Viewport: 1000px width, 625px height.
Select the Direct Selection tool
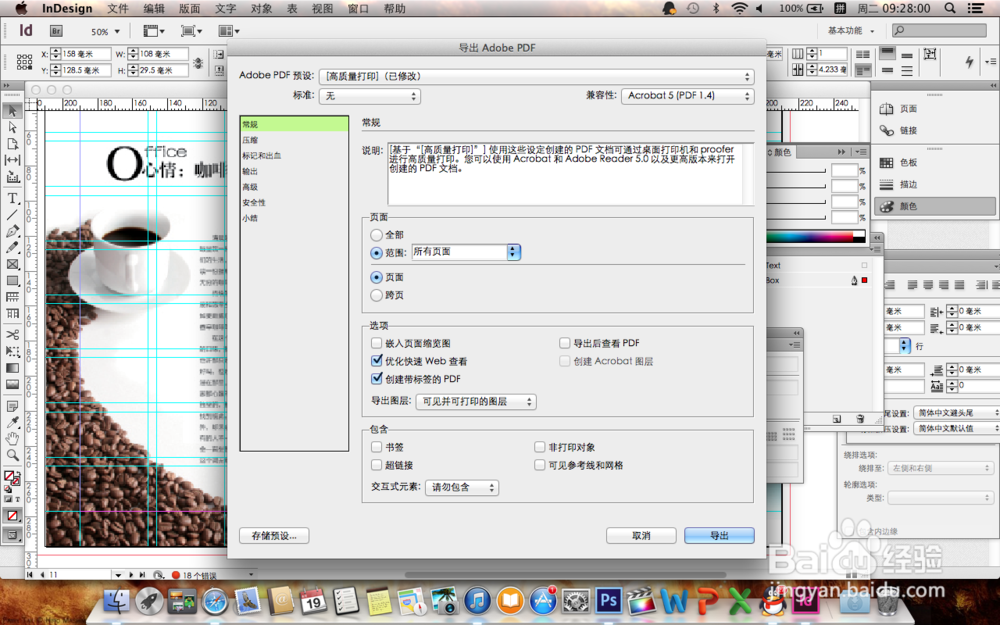pos(12,128)
